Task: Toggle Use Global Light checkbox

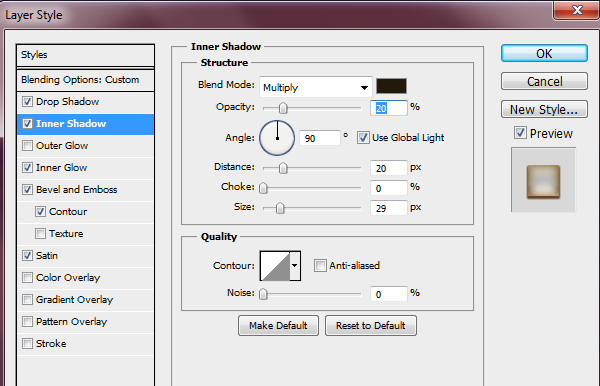Action: [x=363, y=137]
